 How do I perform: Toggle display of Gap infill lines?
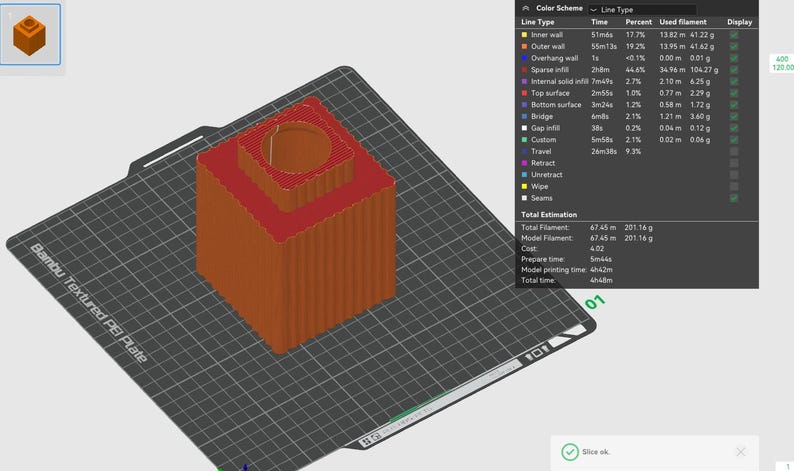(734, 128)
